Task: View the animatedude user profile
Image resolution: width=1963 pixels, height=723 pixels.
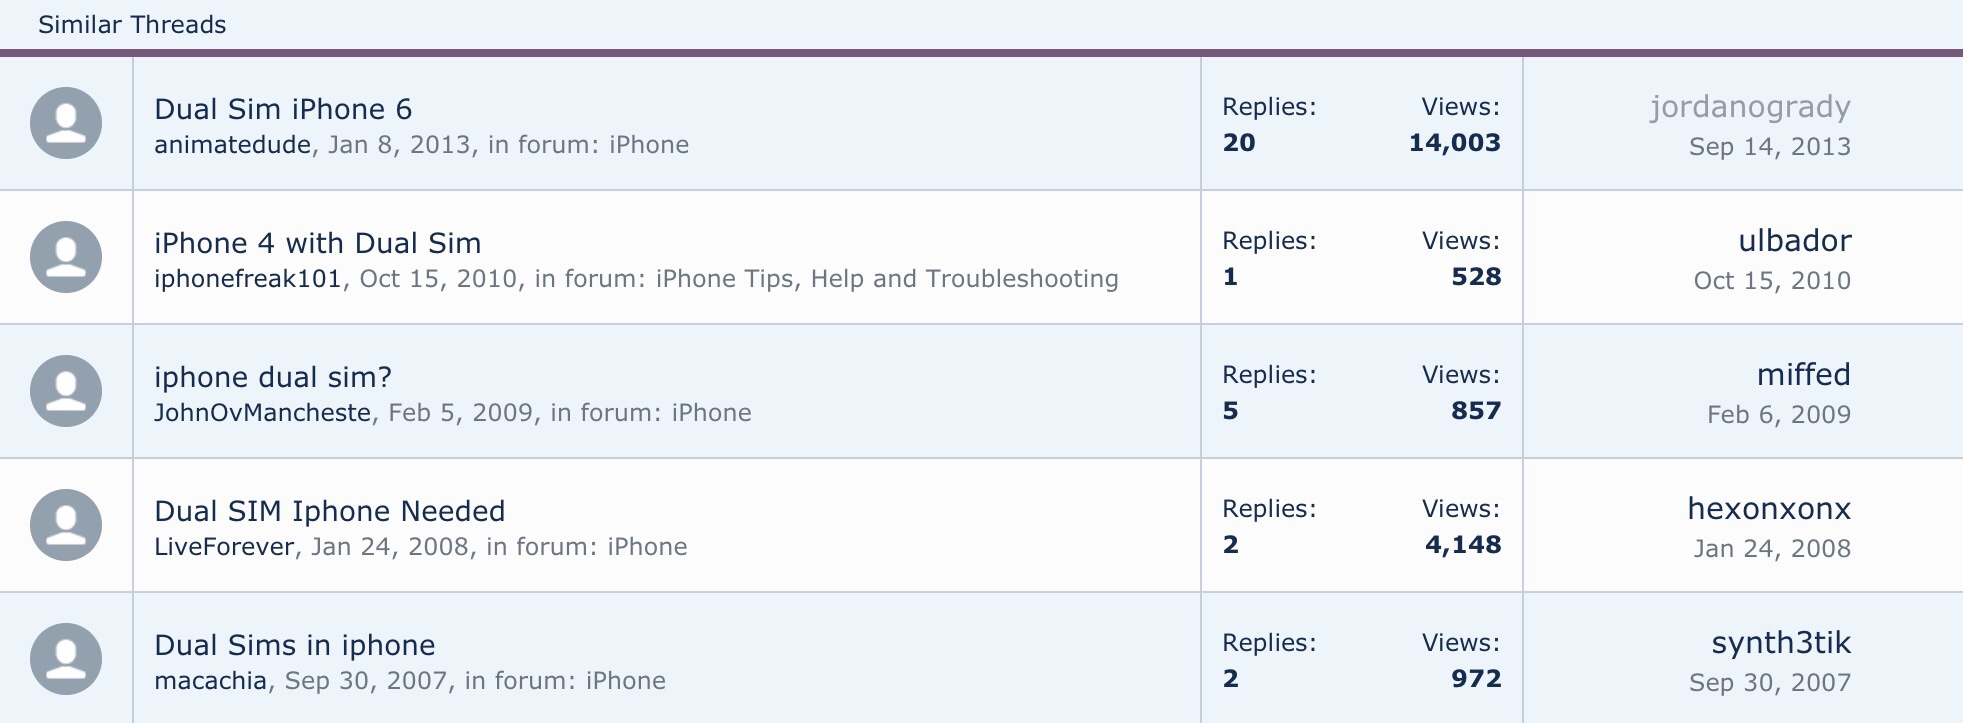Action: [x=232, y=145]
